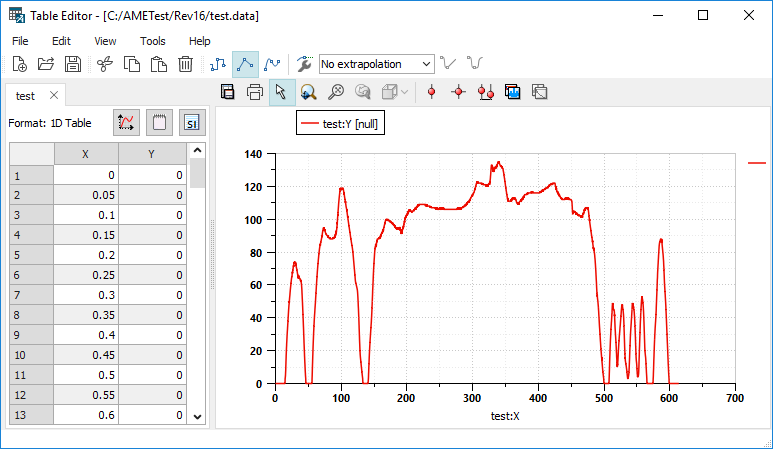Enable step interpolation mode
Viewport: 773px width, 449px height.
(220, 64)
